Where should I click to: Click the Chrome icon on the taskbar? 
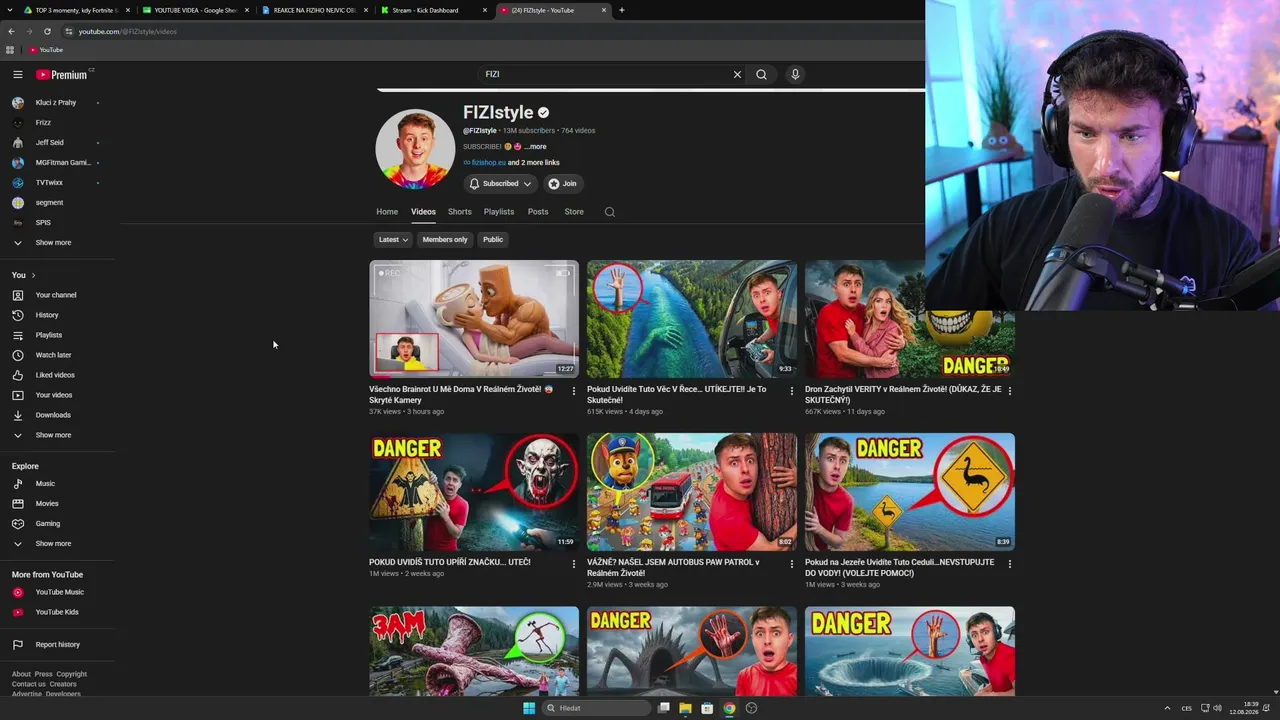click(x=729, y=708)
